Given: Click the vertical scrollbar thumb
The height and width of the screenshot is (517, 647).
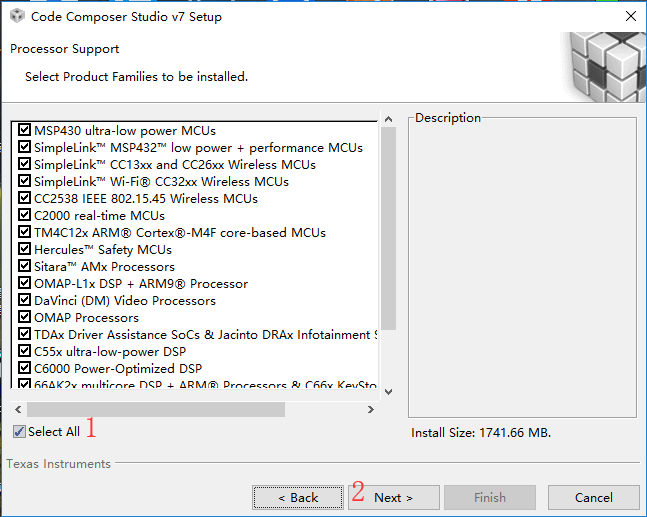Looking at the screenshot, I should coord(388,228).
